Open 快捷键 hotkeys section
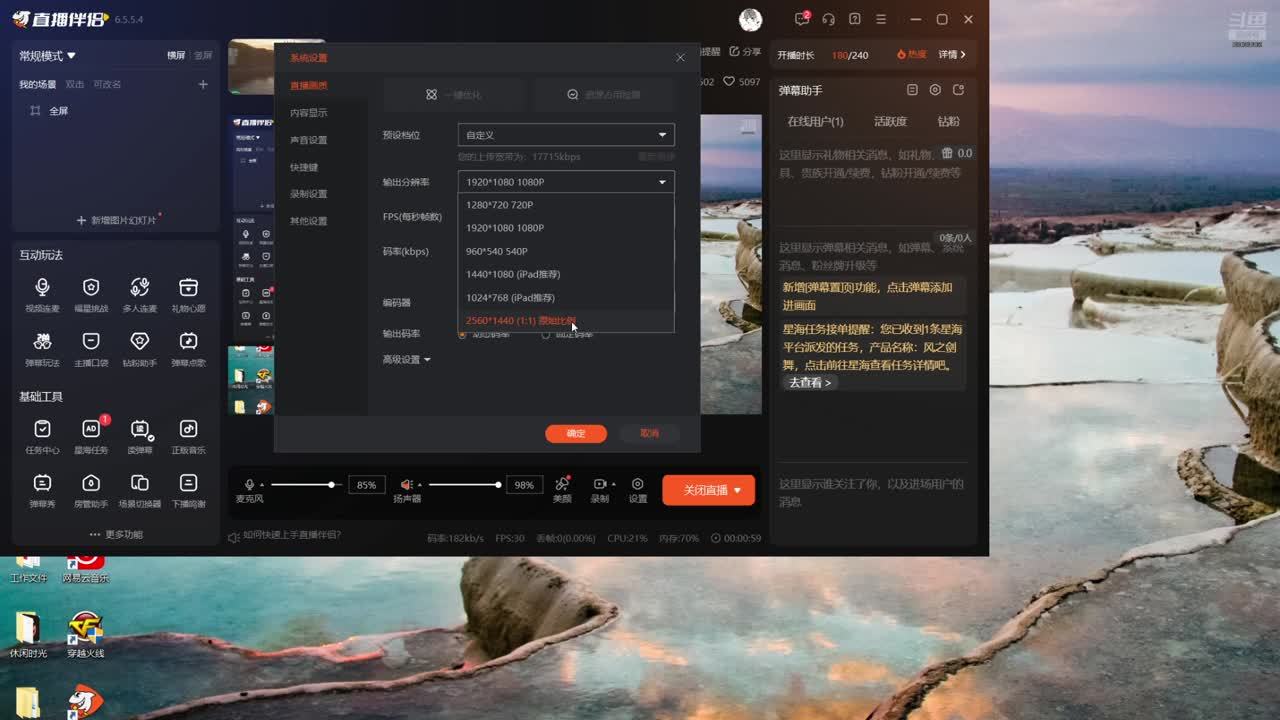The height and width of the screenshot is (720, 1280). click(x=304, y=167)
